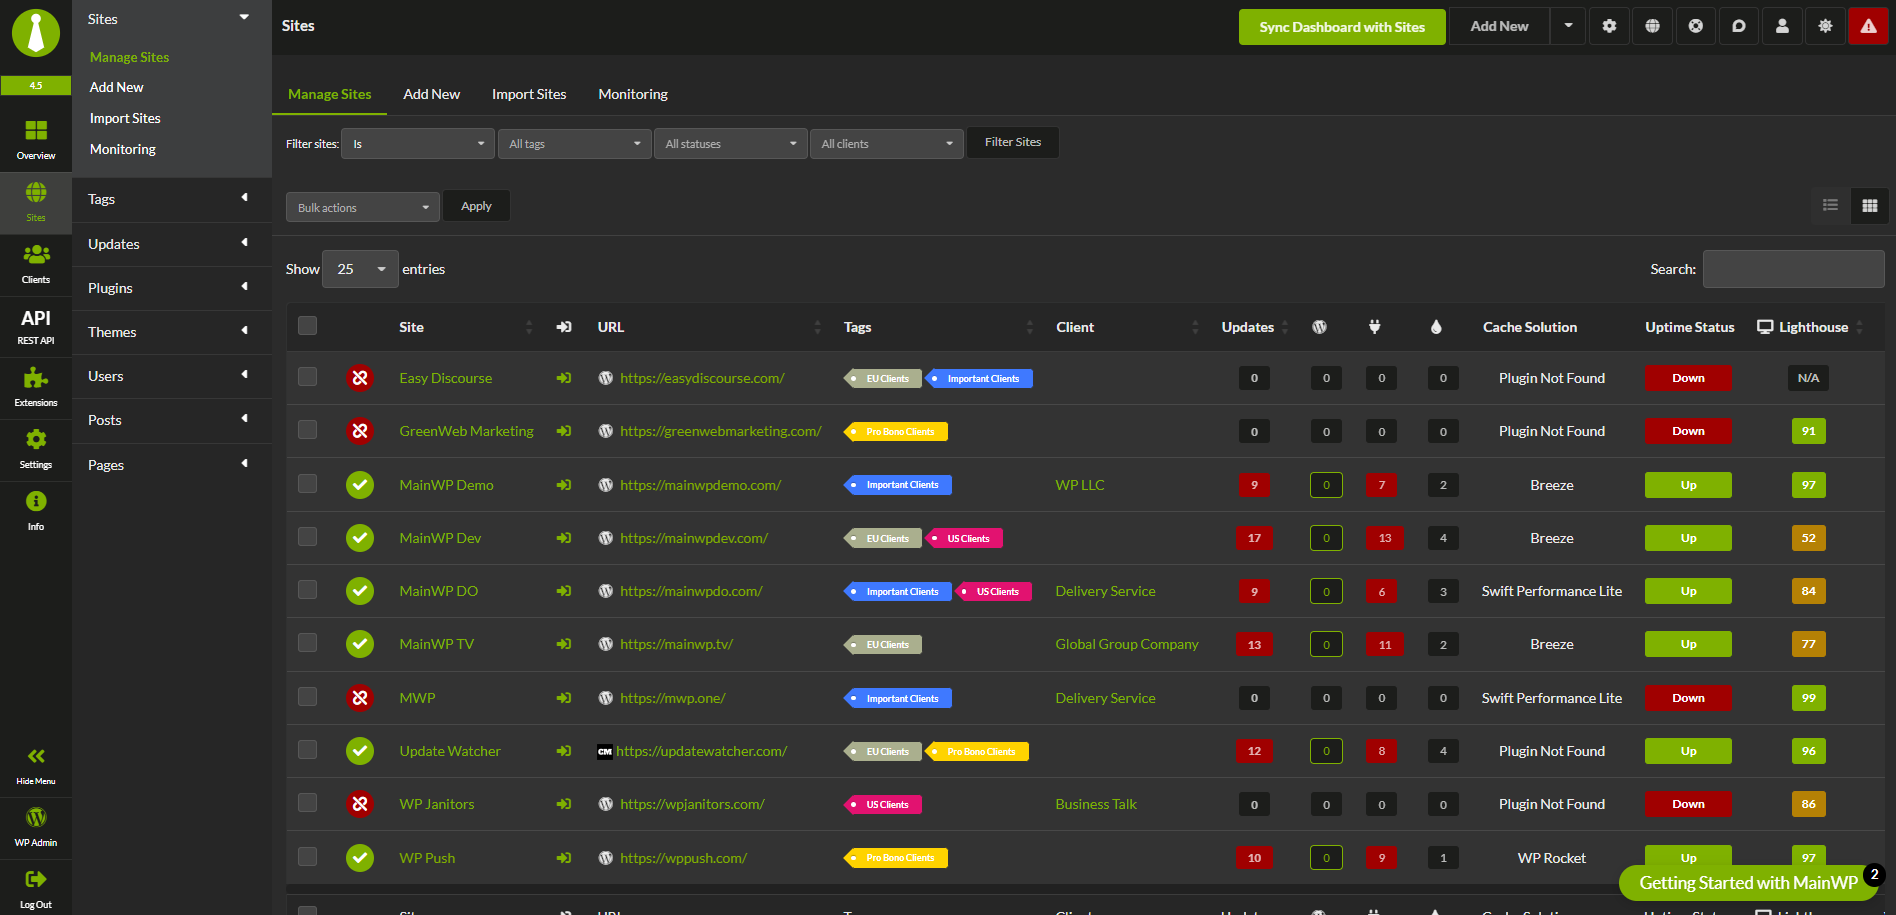The height and width of the screenshot is (915, 1896).
Task: Click the Global Group Company client link
Action: coord(1127,644)
